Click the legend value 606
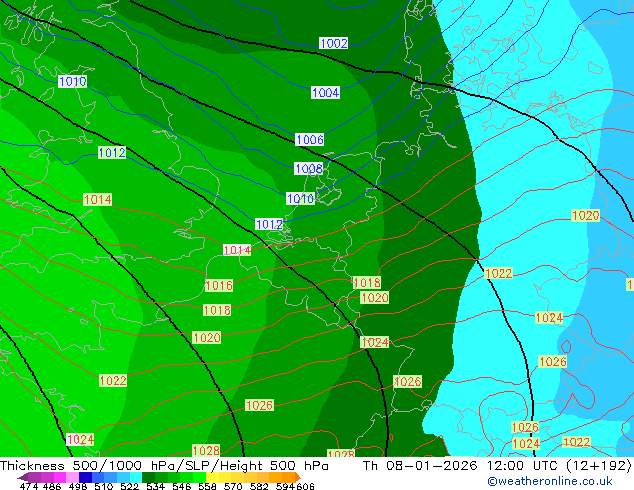Image resolution: width=634 pixels, height=490 pixels. [x=305, y=486]
